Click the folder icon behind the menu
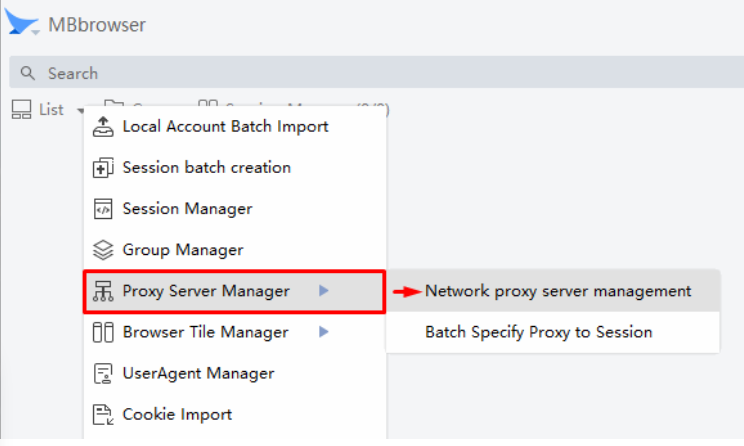The height and width of the screenshot is (446, 744). tap(113, 104)
